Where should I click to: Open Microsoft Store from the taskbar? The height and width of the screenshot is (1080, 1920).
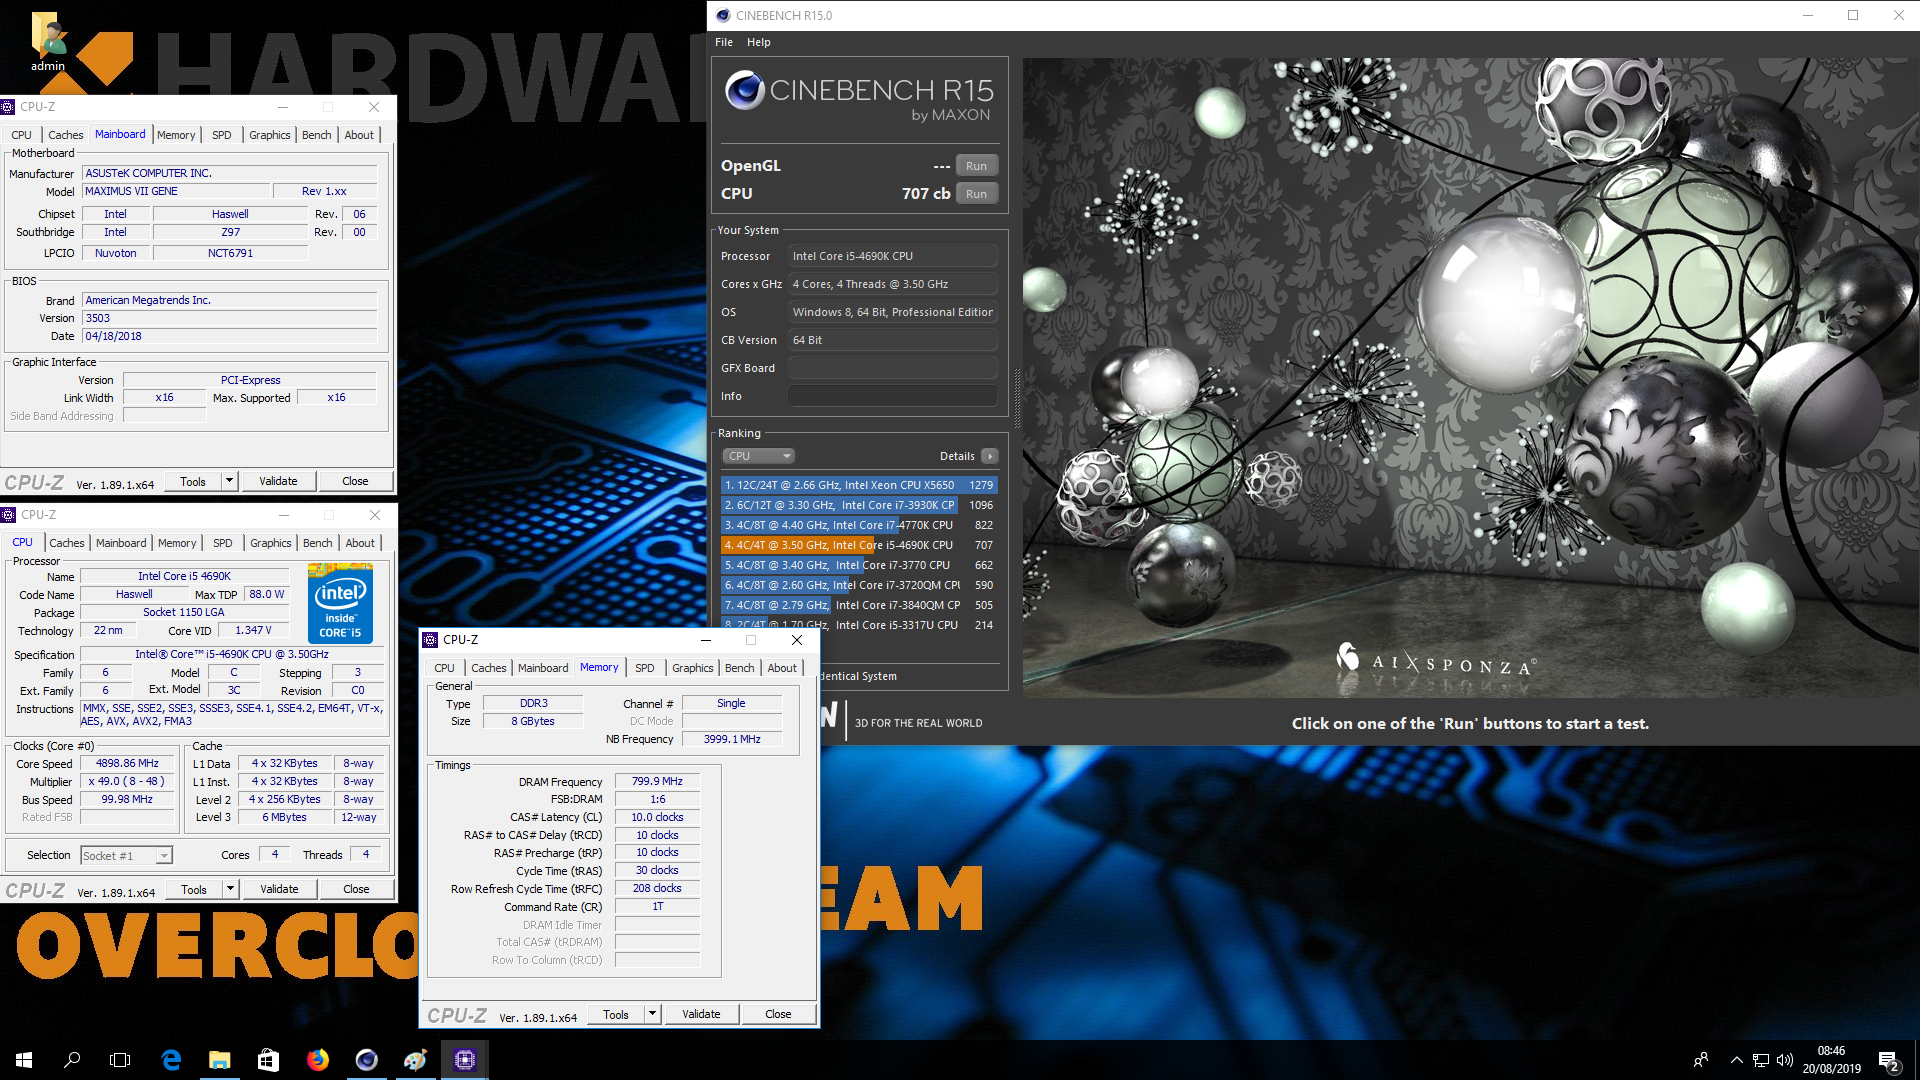[x=268, y=1060]
